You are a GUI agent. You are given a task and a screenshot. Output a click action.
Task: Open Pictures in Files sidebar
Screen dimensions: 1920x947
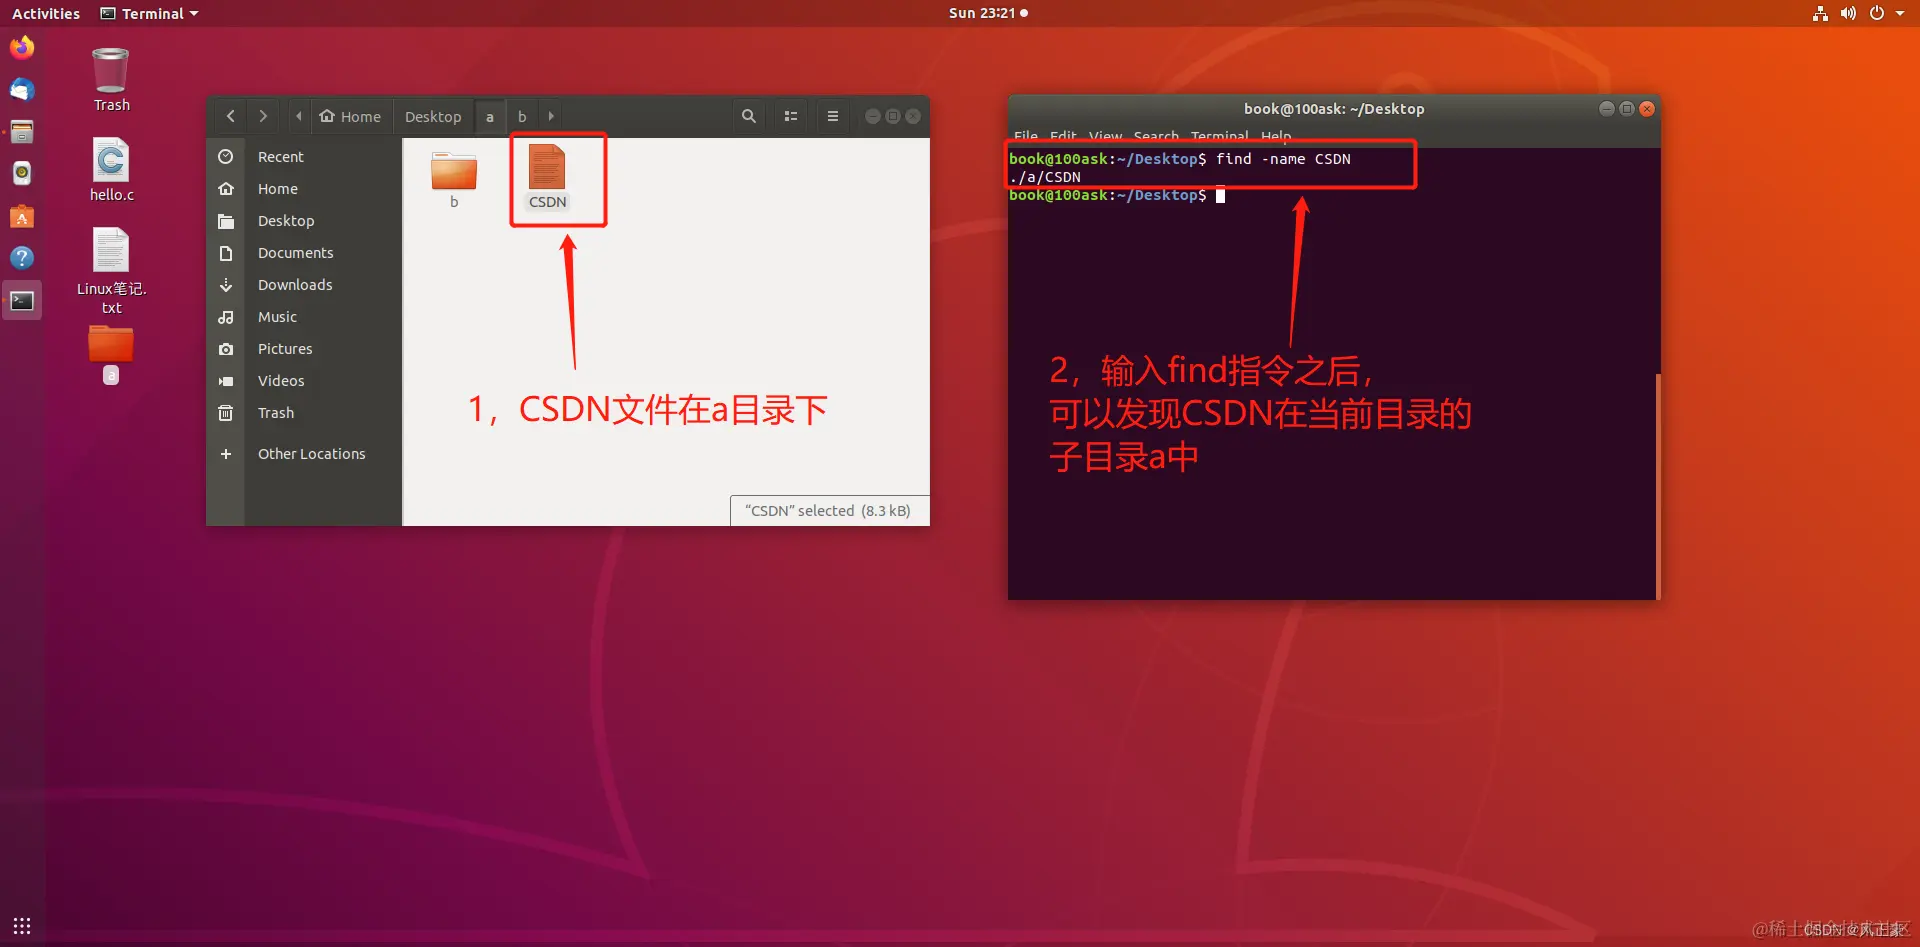click(303, 349)
